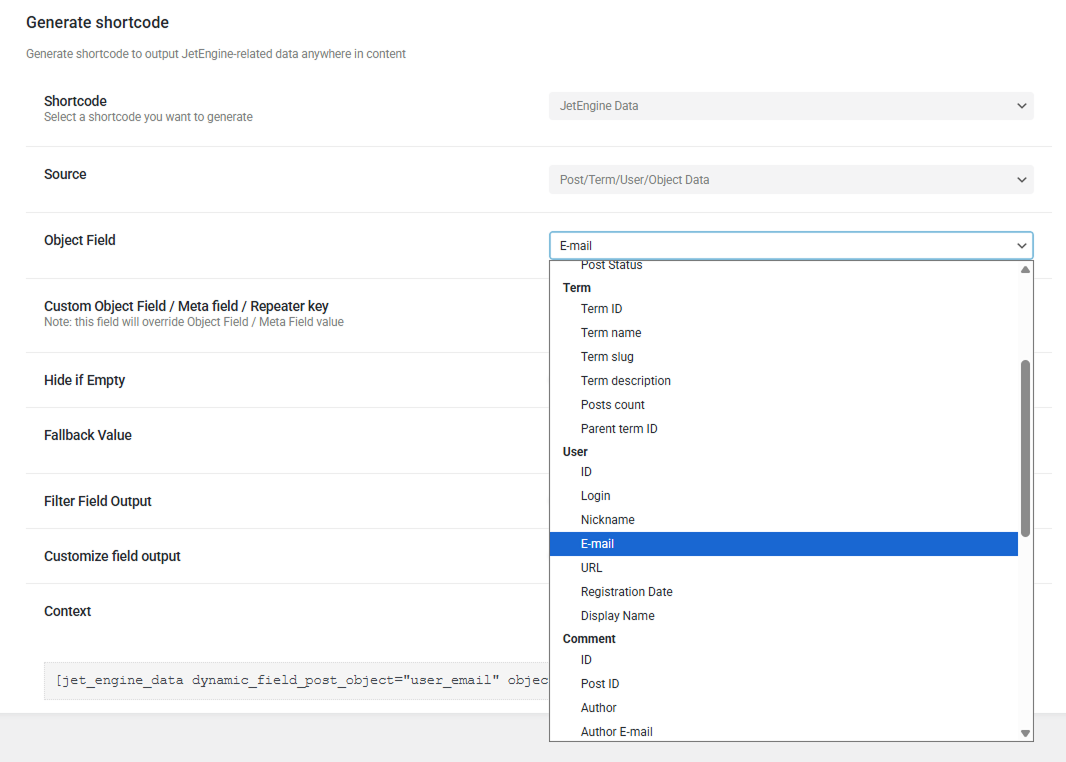Select the highlighted E-mail option
The height and width of the screenshot is (762, 1066).
[784, 544]
